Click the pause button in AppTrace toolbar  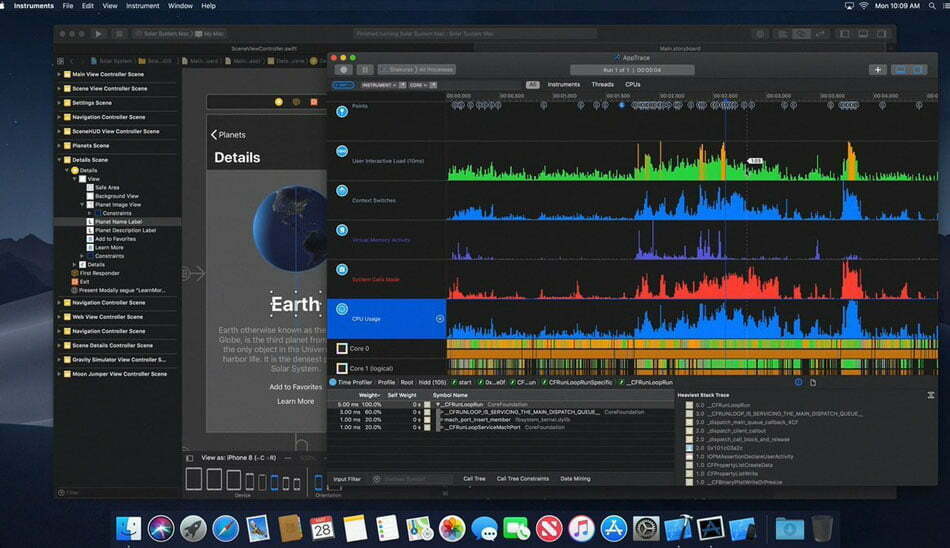tap(365, 70)
